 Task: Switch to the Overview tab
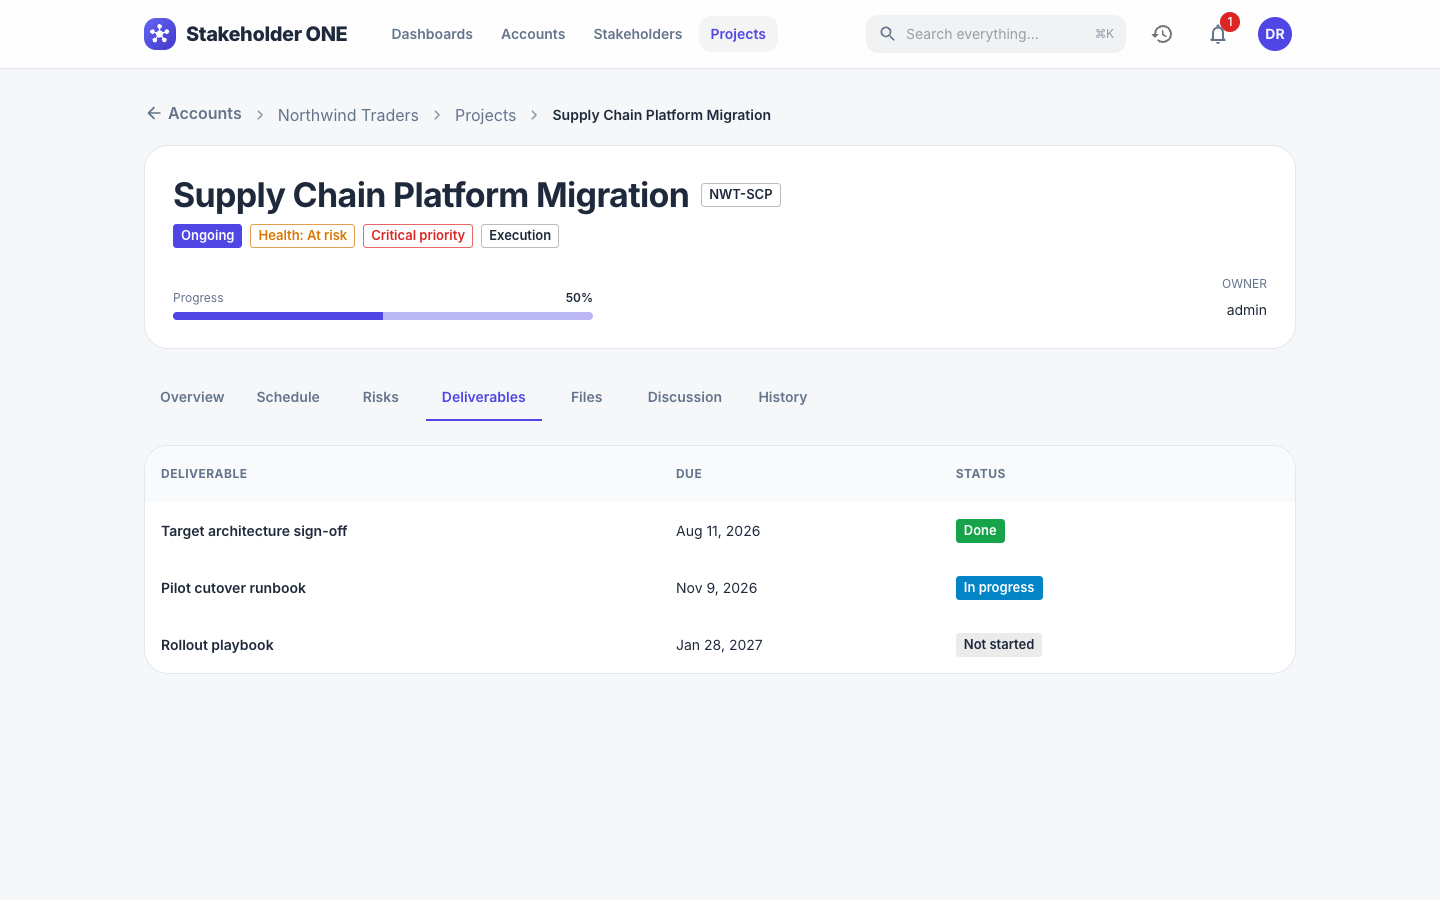coord(192,397)
